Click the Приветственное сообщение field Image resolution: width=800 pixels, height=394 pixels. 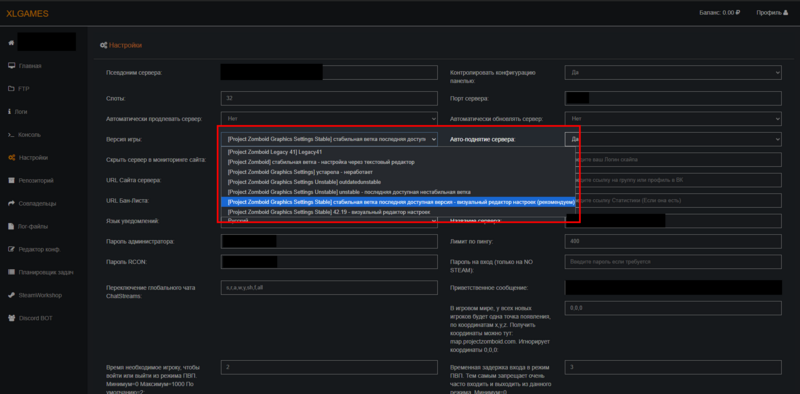tap(673, 287)
